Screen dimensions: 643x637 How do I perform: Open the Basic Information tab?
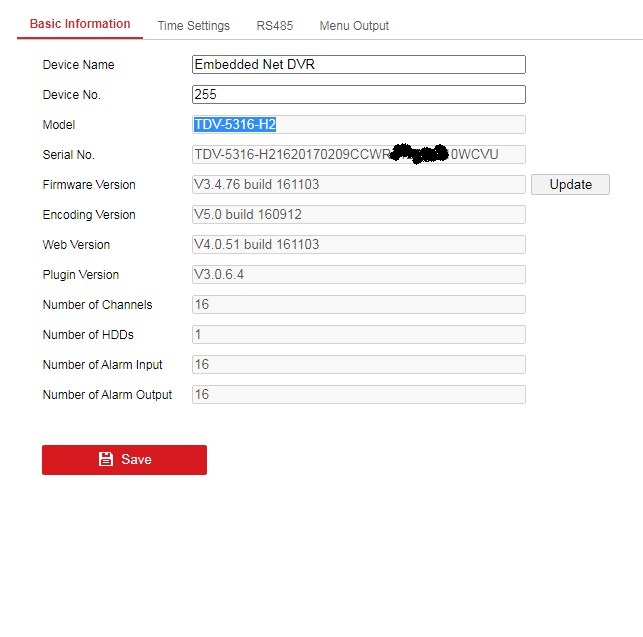click(x=80, y=24)
